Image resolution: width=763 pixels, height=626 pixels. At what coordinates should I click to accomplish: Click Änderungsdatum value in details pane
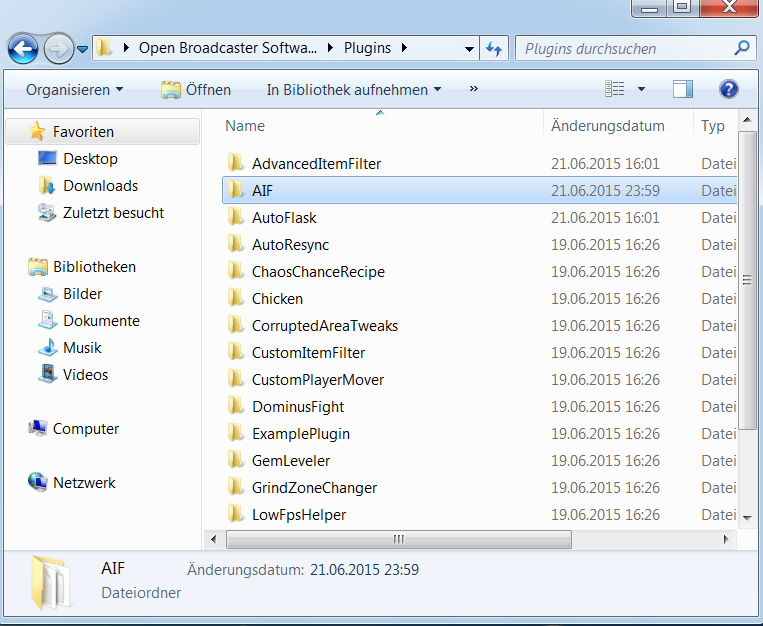pos(364,570)
